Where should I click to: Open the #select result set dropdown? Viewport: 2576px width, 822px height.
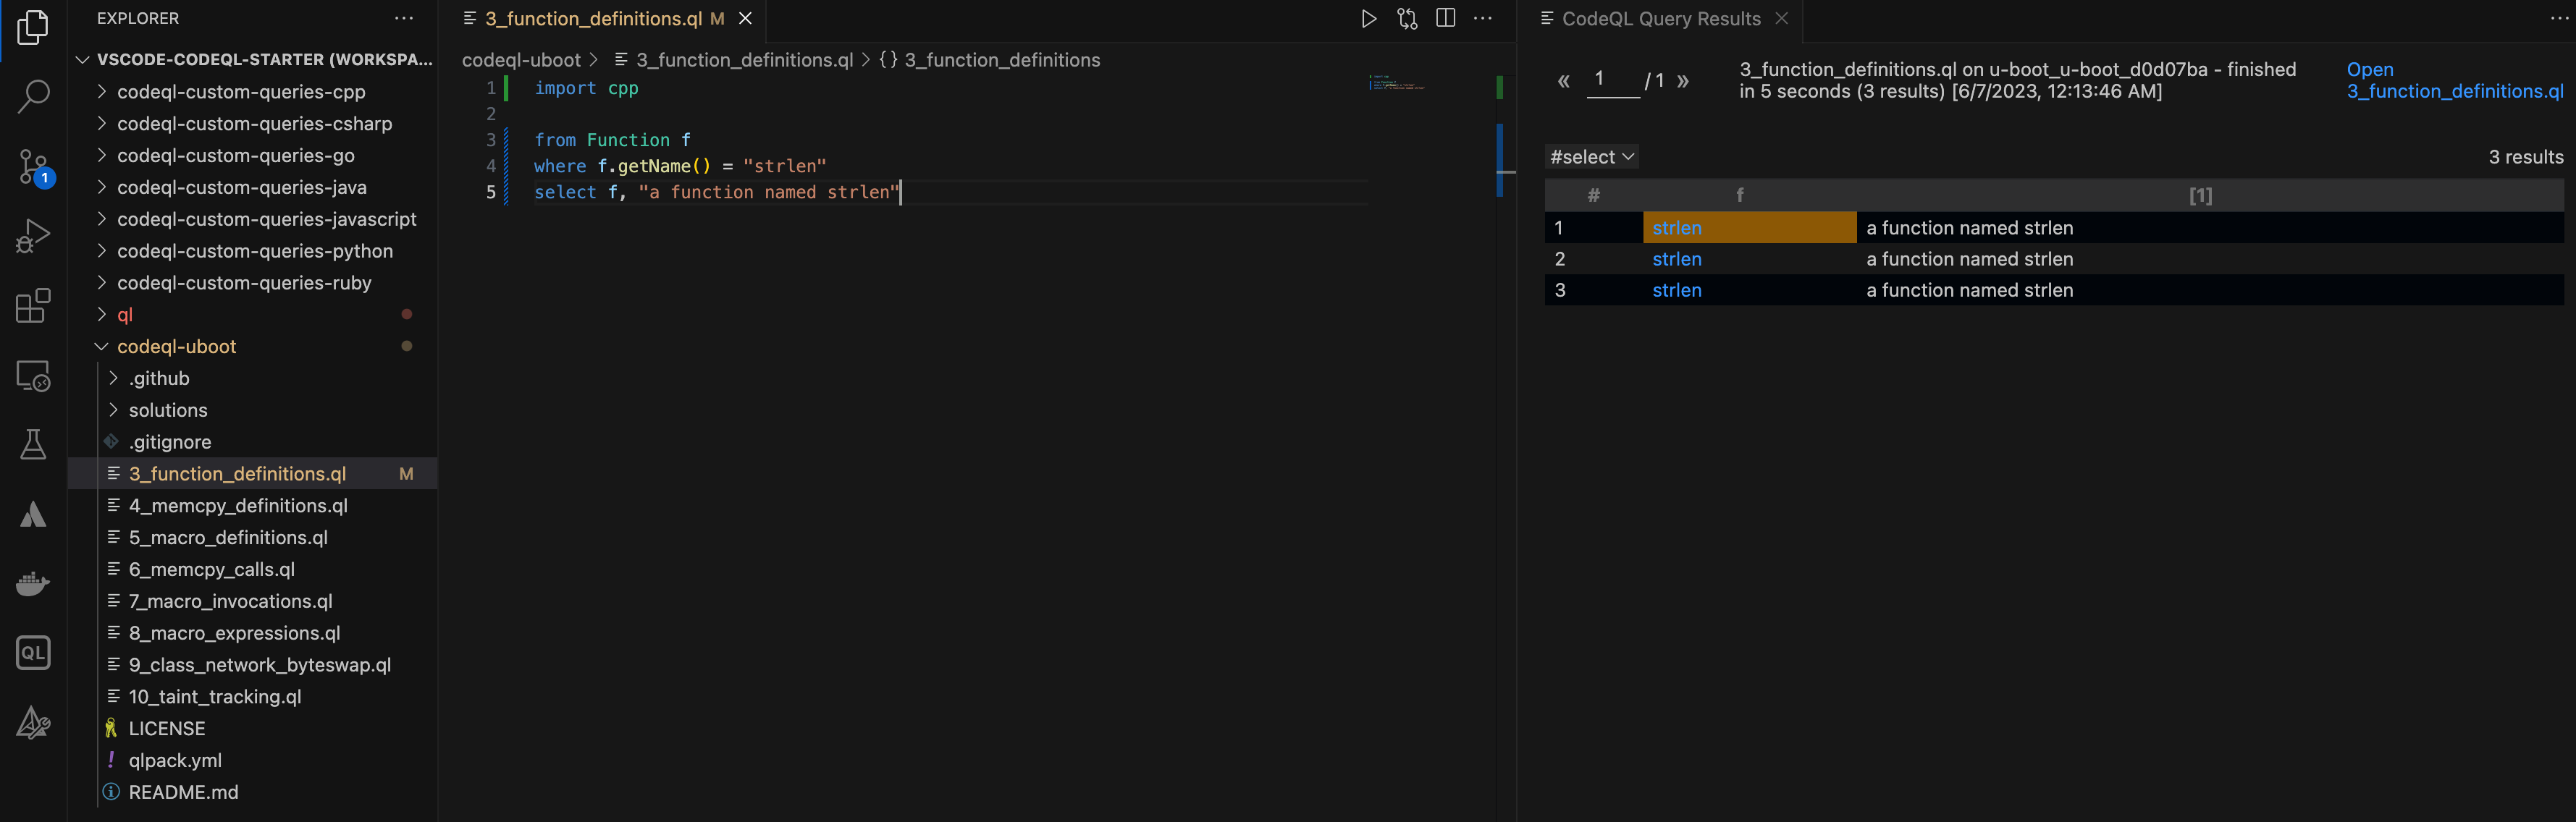click(1591, 157)
